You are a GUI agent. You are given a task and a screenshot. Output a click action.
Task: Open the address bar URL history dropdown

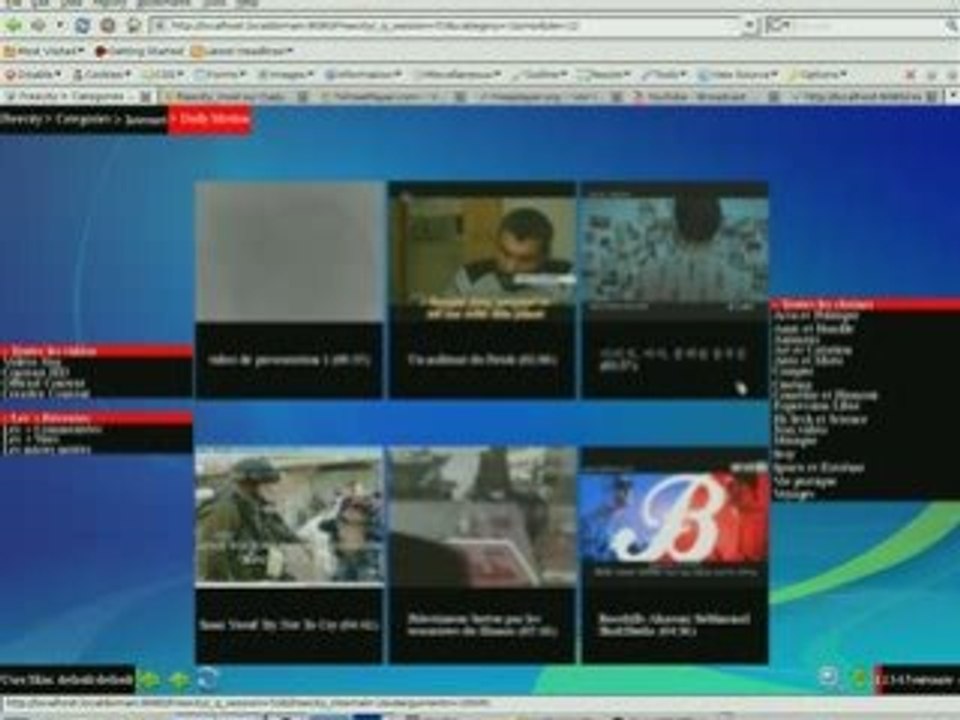(749, 26)
